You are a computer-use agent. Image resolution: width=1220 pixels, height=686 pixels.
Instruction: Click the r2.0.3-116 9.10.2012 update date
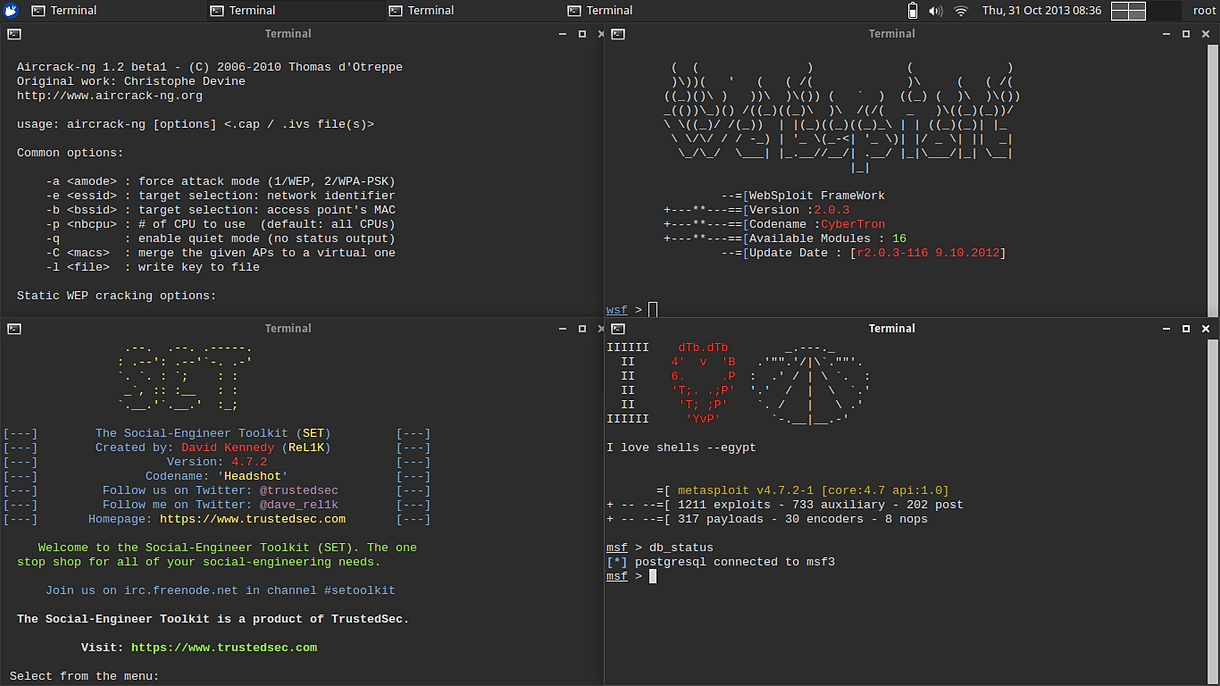click(928, 253)
